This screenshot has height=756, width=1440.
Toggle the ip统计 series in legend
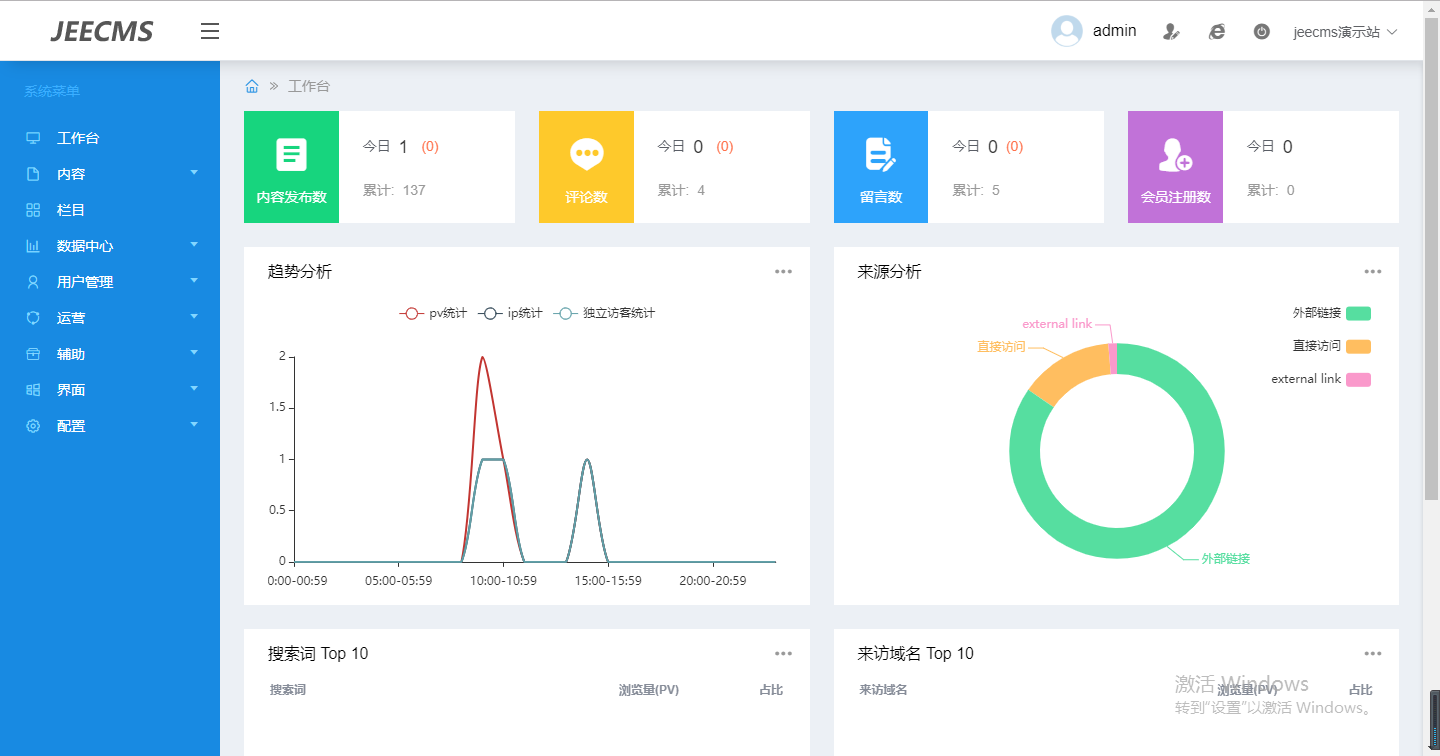pos(510,313)
